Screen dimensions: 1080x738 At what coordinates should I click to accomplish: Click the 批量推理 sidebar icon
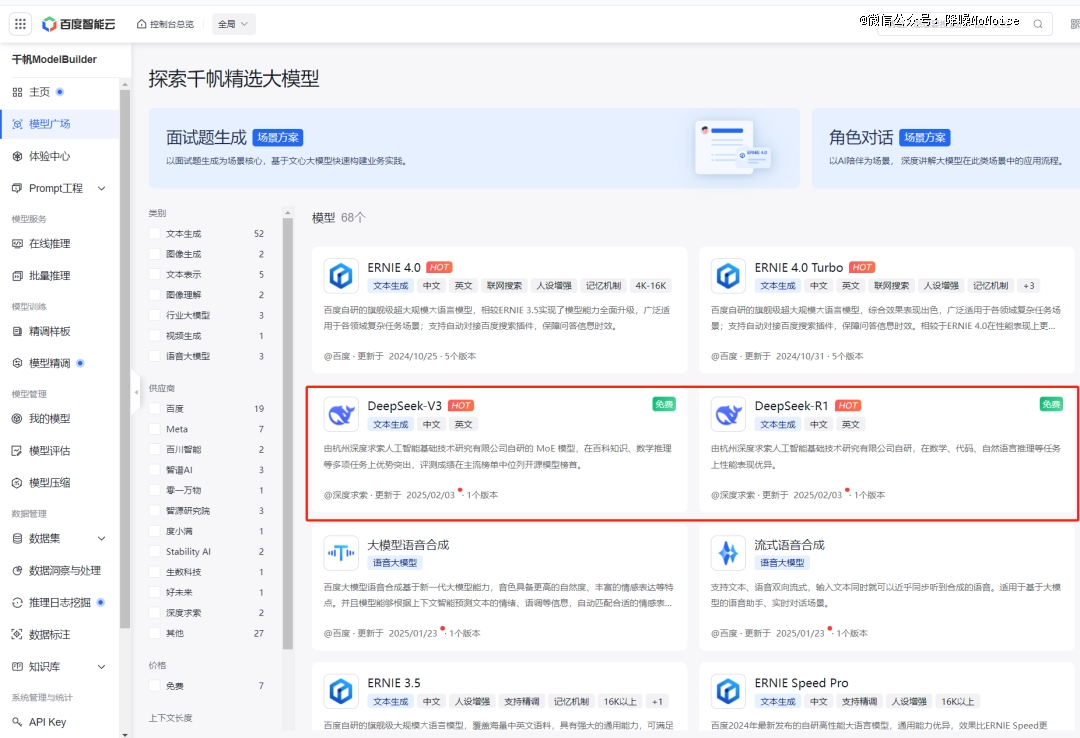tap(17, 276)
